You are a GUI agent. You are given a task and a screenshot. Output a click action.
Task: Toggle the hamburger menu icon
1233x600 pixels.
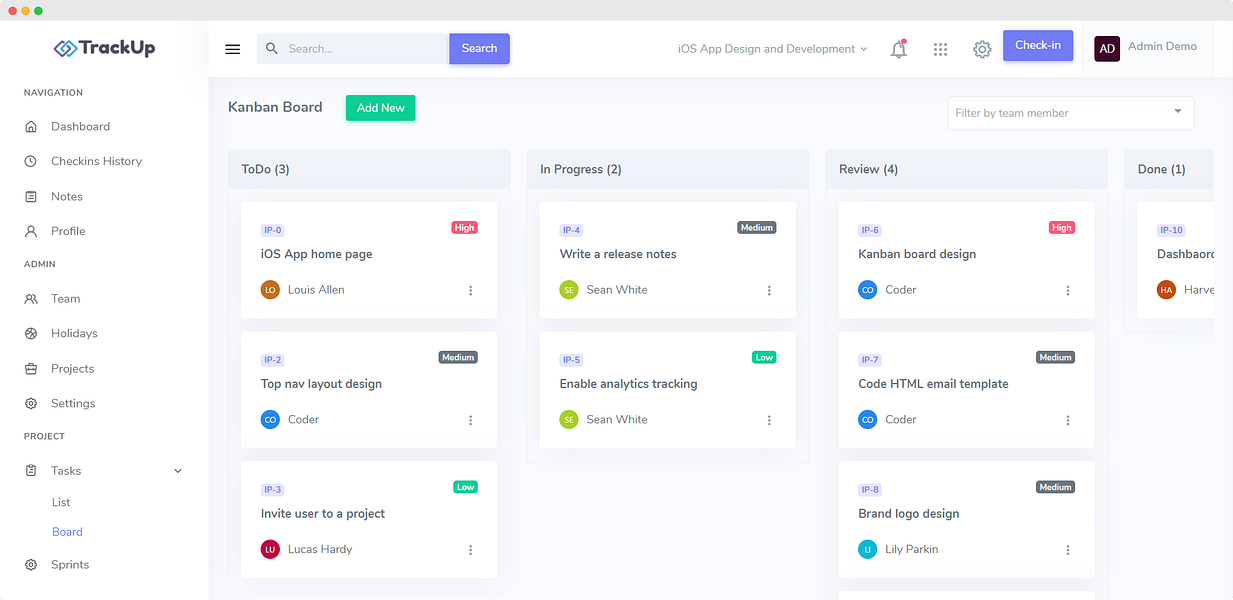(233, 49)
